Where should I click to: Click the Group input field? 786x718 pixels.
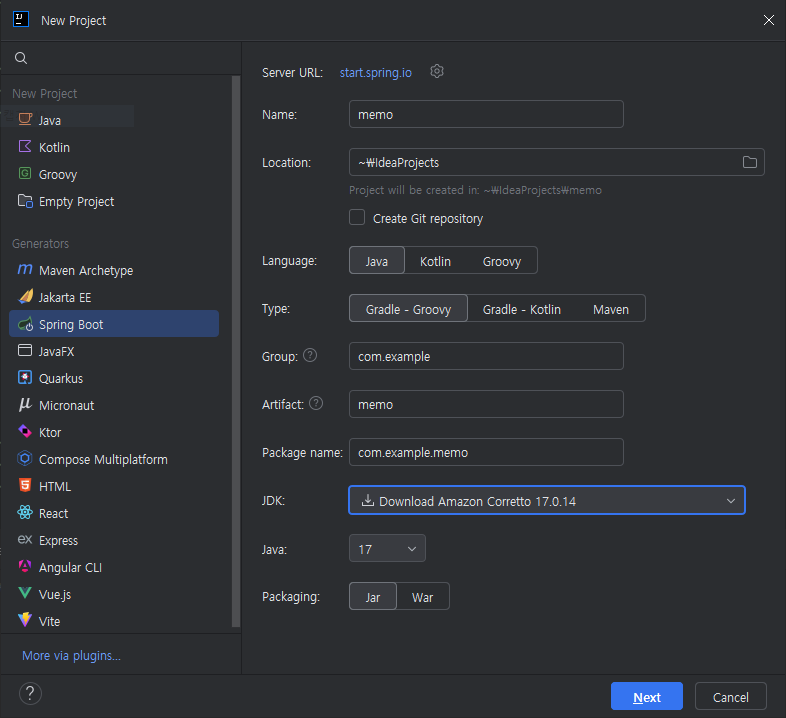486,356
